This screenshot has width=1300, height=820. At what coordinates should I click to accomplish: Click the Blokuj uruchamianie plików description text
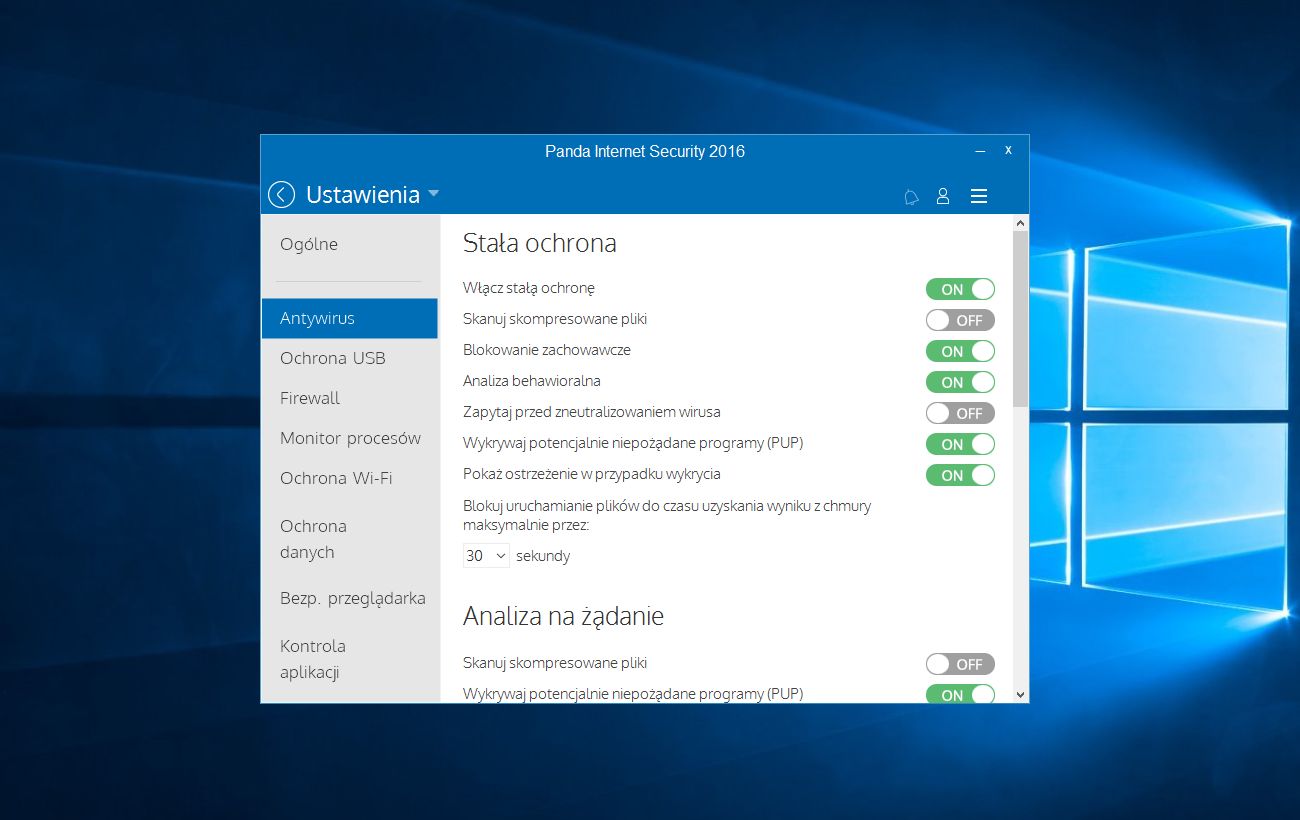click(667, 515)
